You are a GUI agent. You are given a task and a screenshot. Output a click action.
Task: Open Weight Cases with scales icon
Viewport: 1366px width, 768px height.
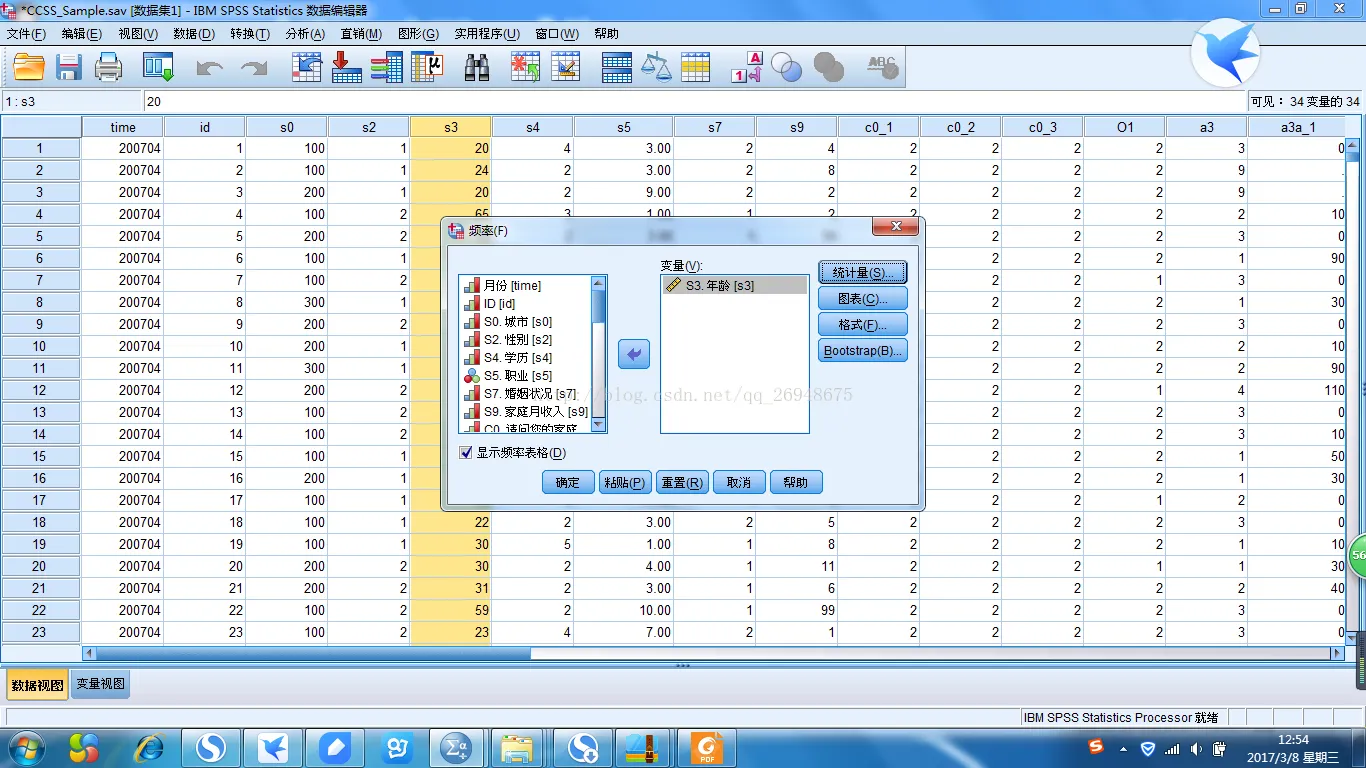click(656, 67)
